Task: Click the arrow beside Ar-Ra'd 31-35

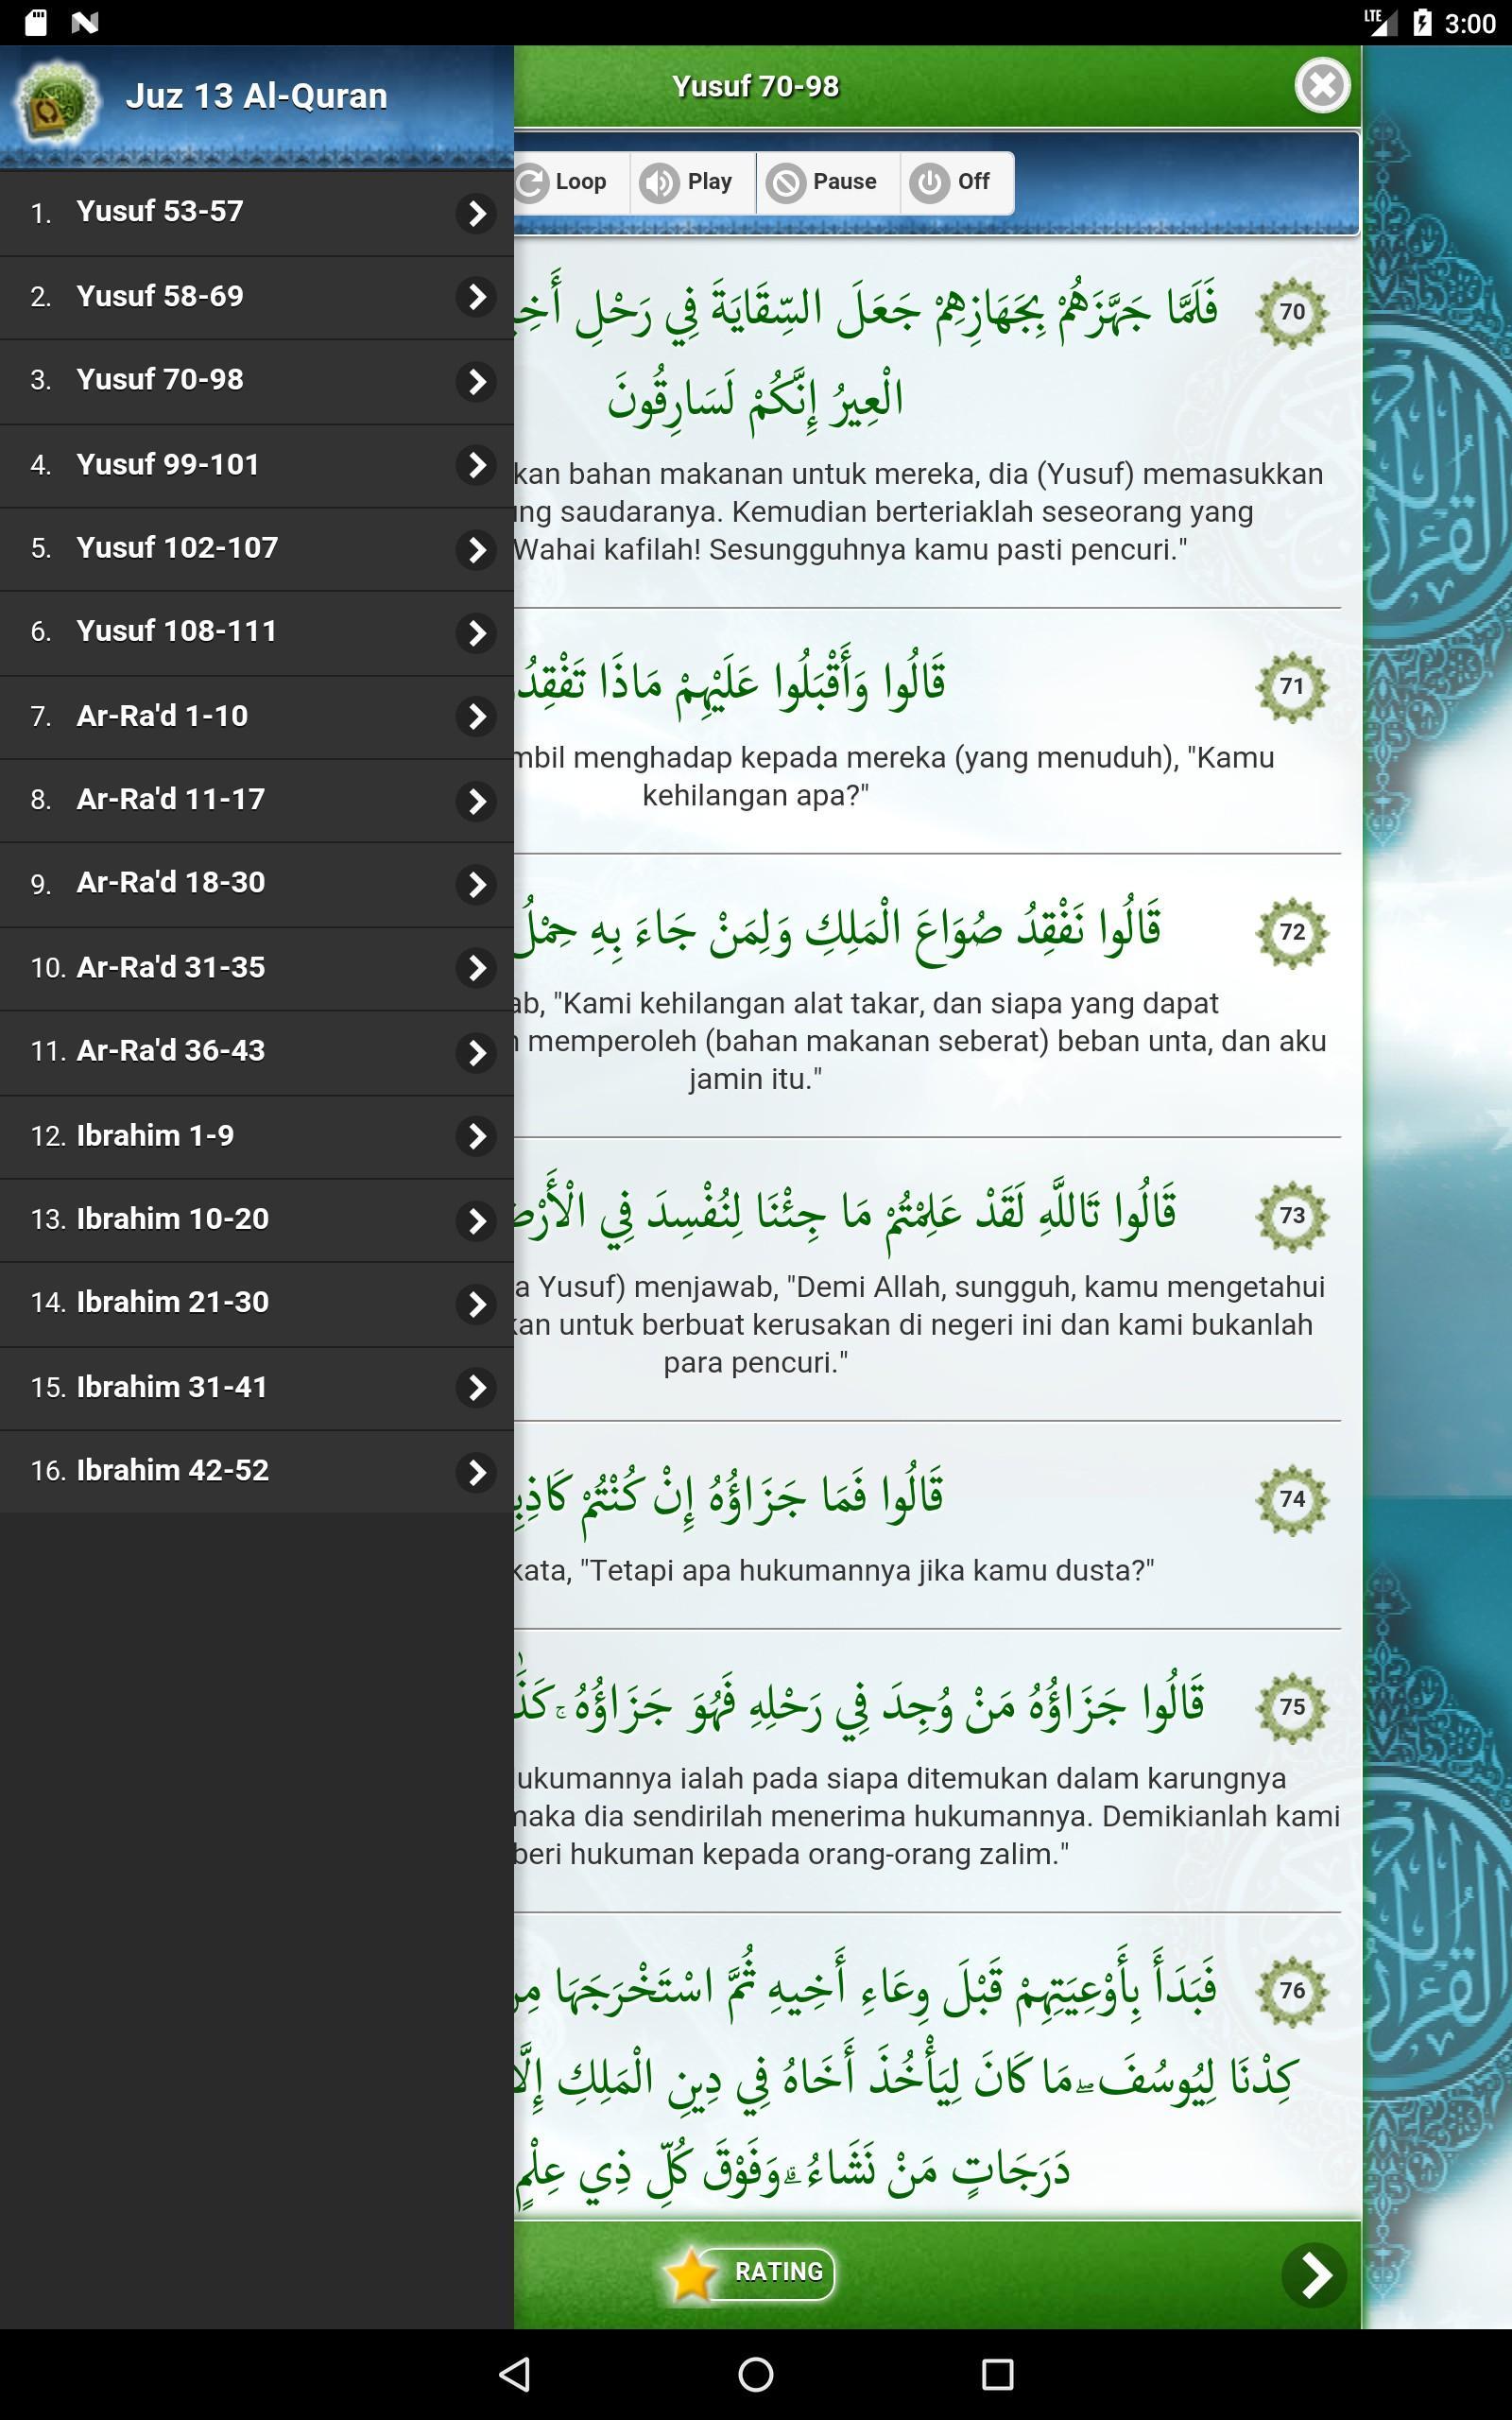Action: [477, 968]
